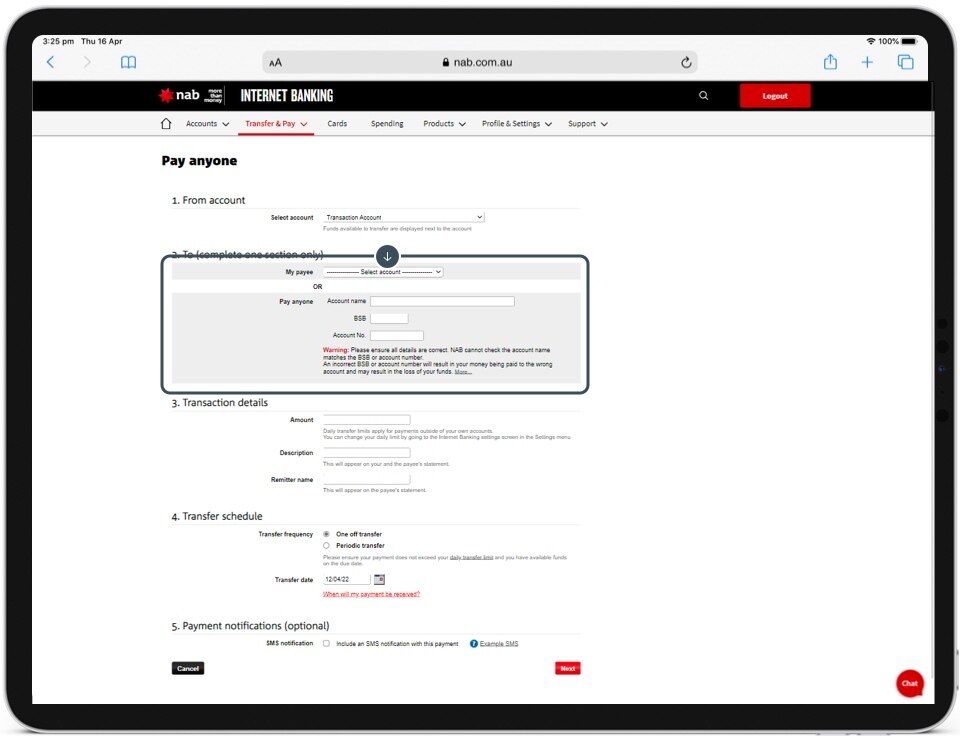Click the Safari share icon
Image resolution: width=960 pixels, height=740 pixels.
[830, 62]
